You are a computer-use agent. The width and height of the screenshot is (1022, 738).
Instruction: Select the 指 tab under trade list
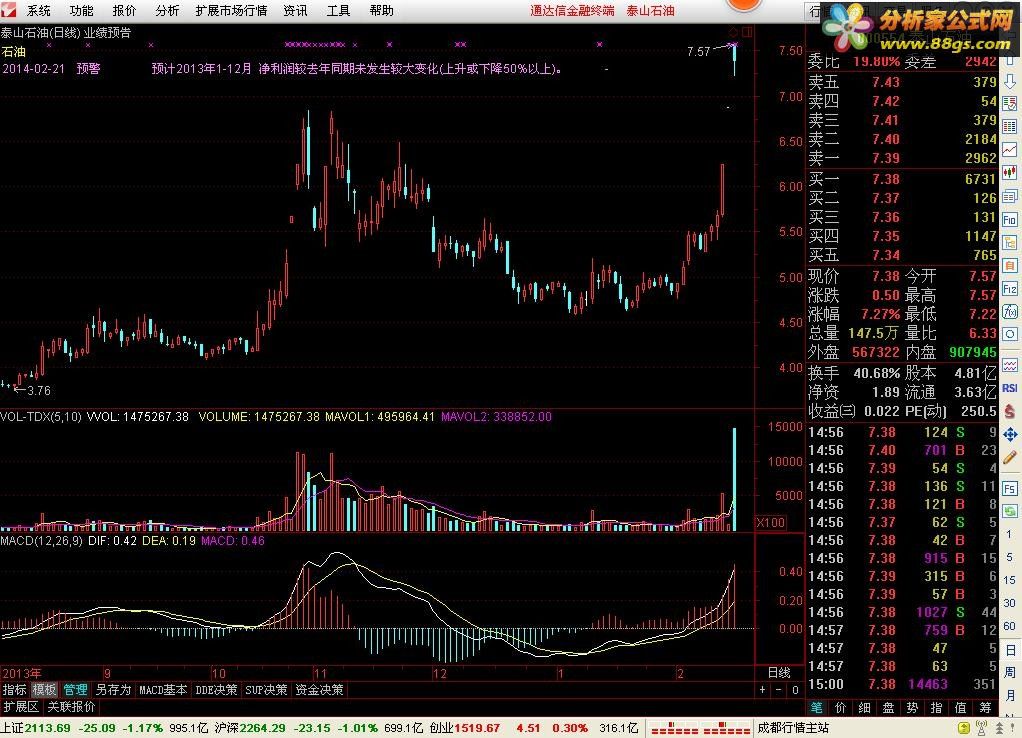coord(936,708)
